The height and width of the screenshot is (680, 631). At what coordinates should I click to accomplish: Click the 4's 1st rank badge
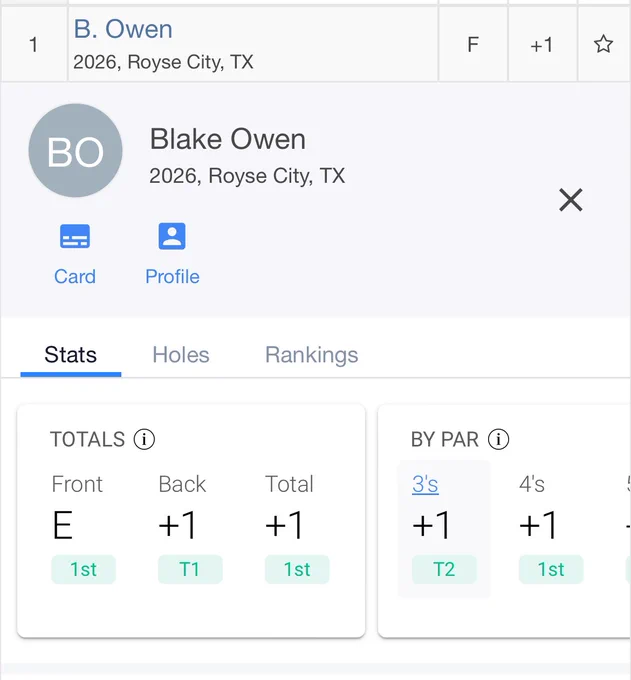pyautogui.click(x=551, y=569)
